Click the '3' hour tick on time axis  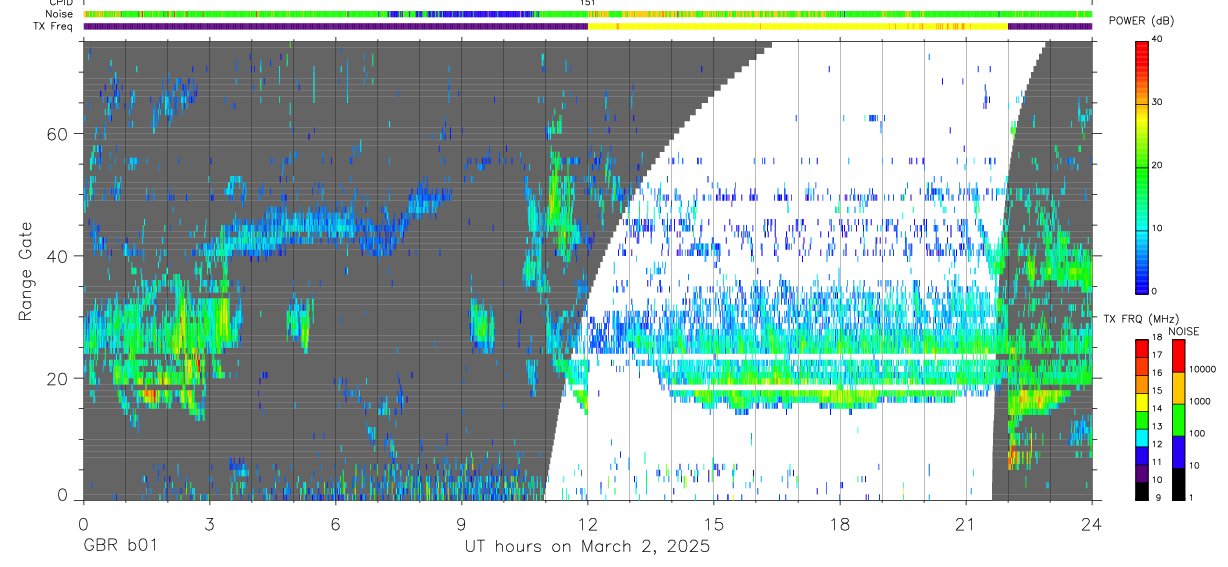pyautogui.click(x=209, y=523)
